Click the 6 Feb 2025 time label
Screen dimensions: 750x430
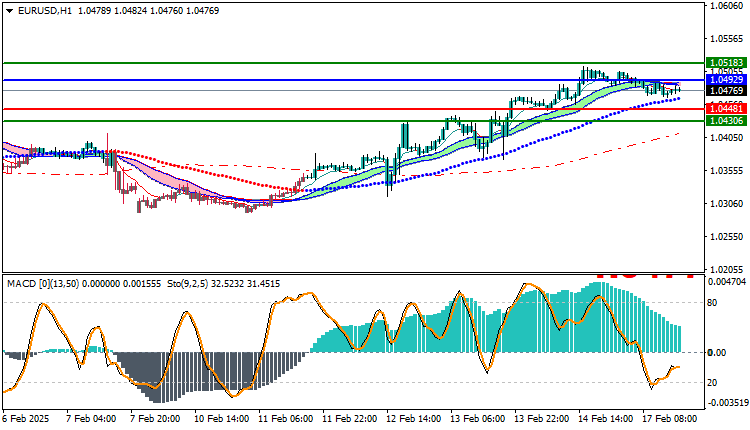[26, 419]
